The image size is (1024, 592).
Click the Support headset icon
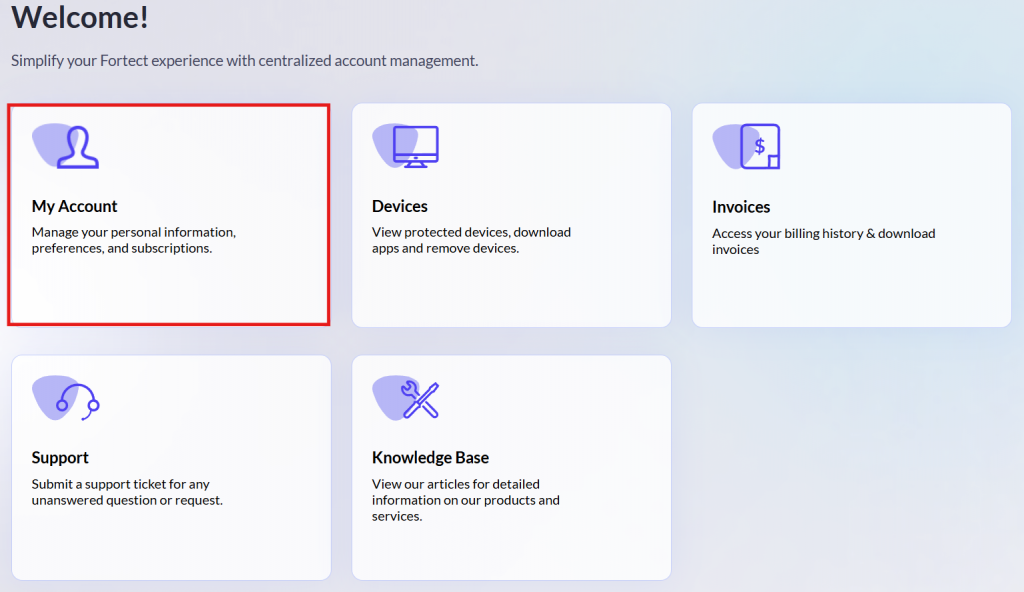65,398
